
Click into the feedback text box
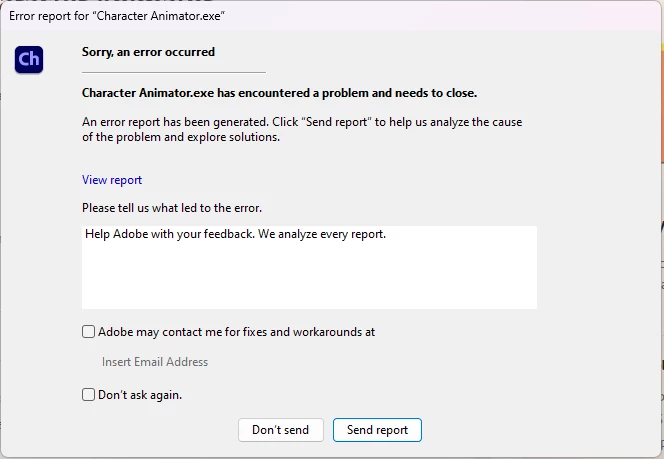pyautogui.click(x=309, y=267)
